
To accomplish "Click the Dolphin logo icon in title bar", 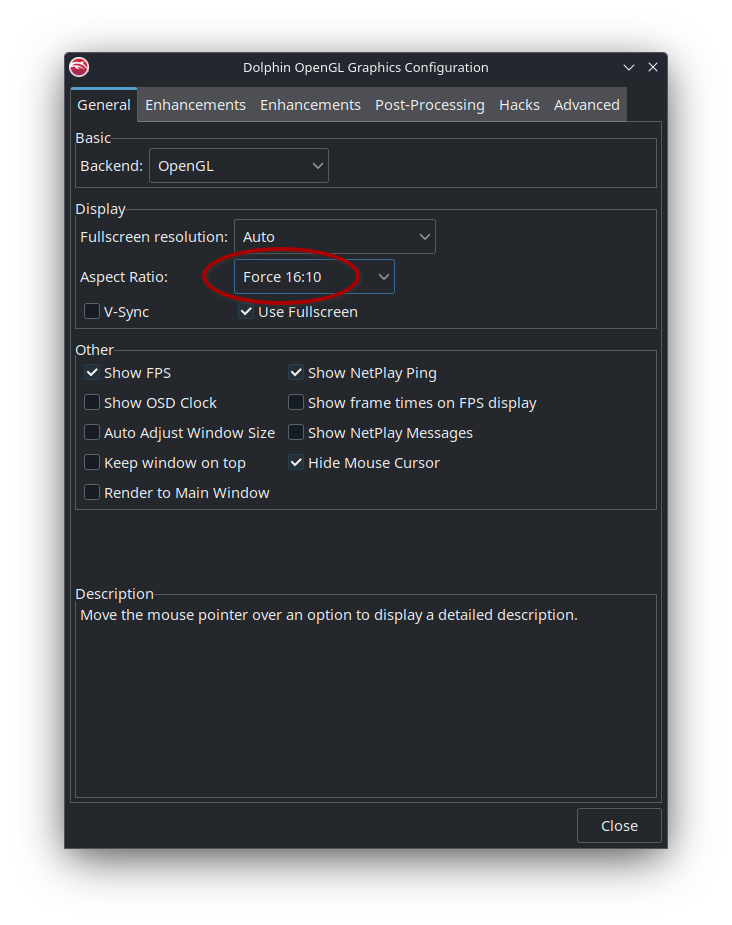I will tap(79, 67).
